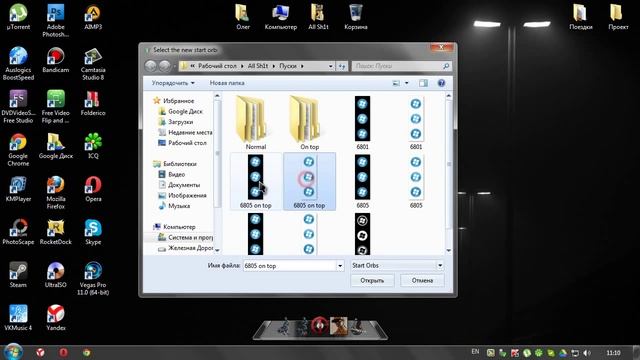Click the Новая папка button
The height and width of the screenshot is (360, 640).
(227, 83)
